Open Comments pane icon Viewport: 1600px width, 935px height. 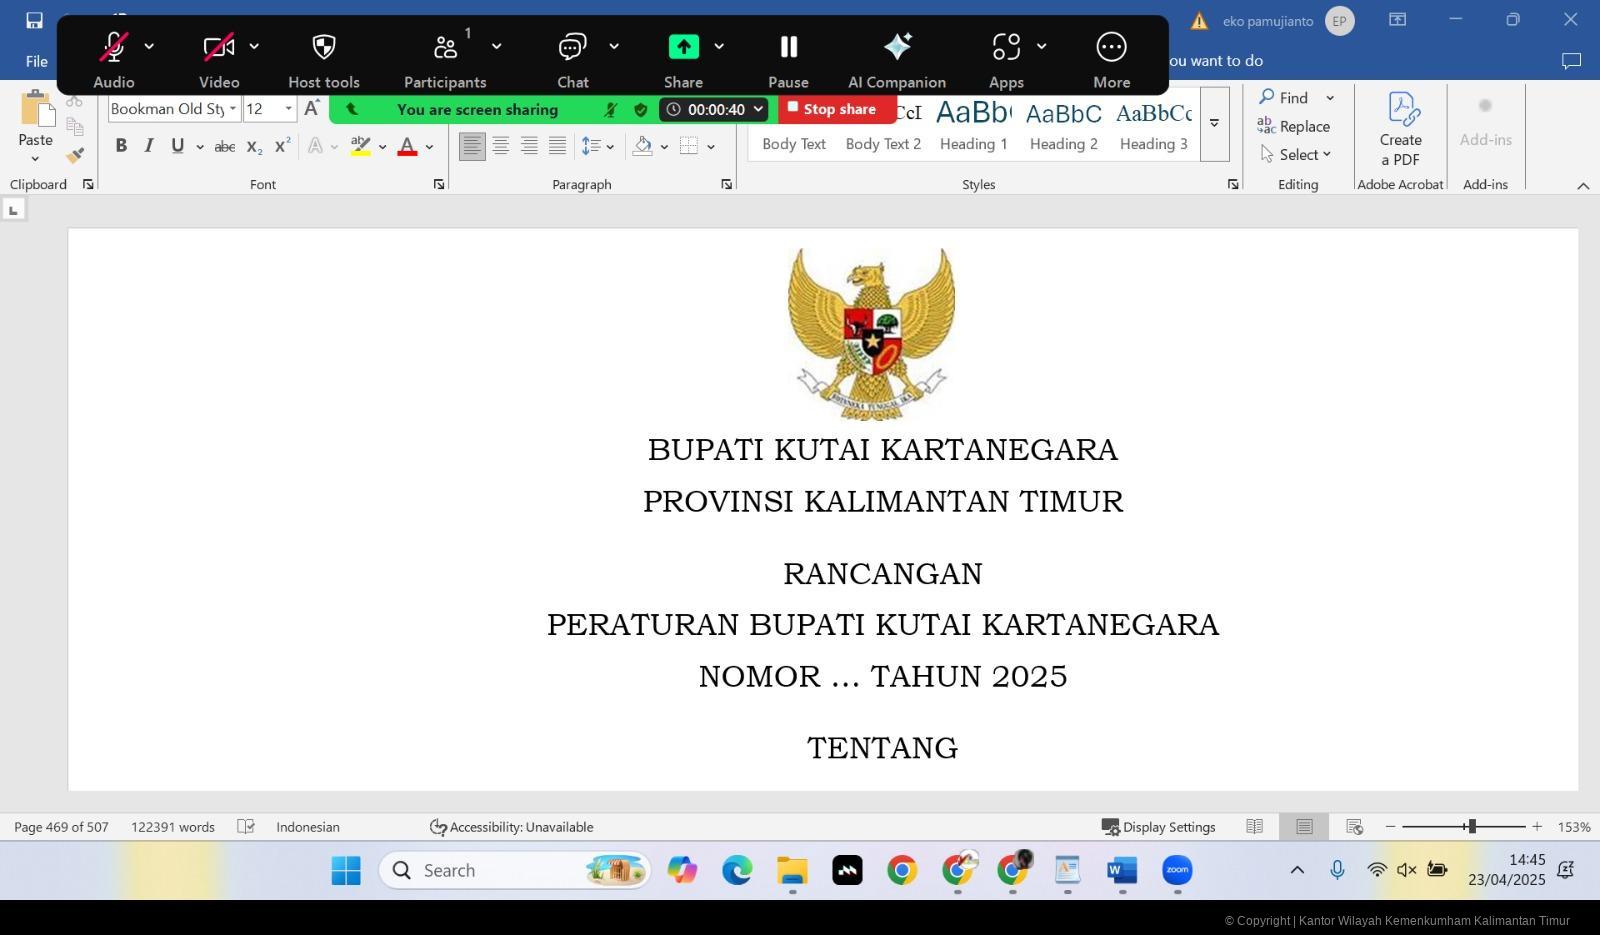tap(1571, 61)
